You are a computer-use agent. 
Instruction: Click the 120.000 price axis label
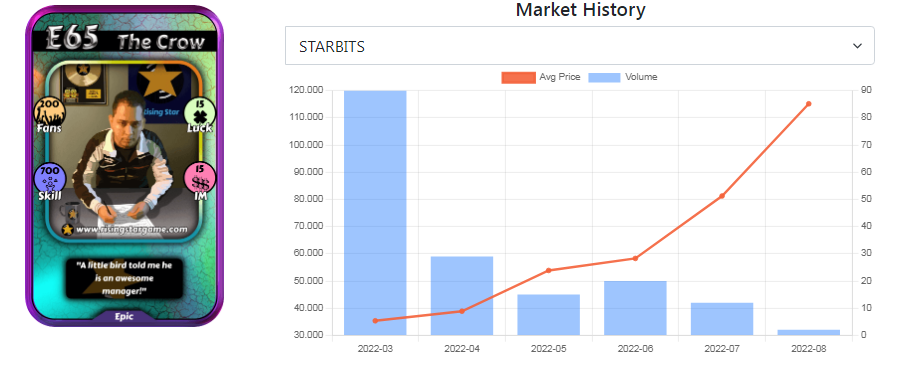tap(307, 90)
